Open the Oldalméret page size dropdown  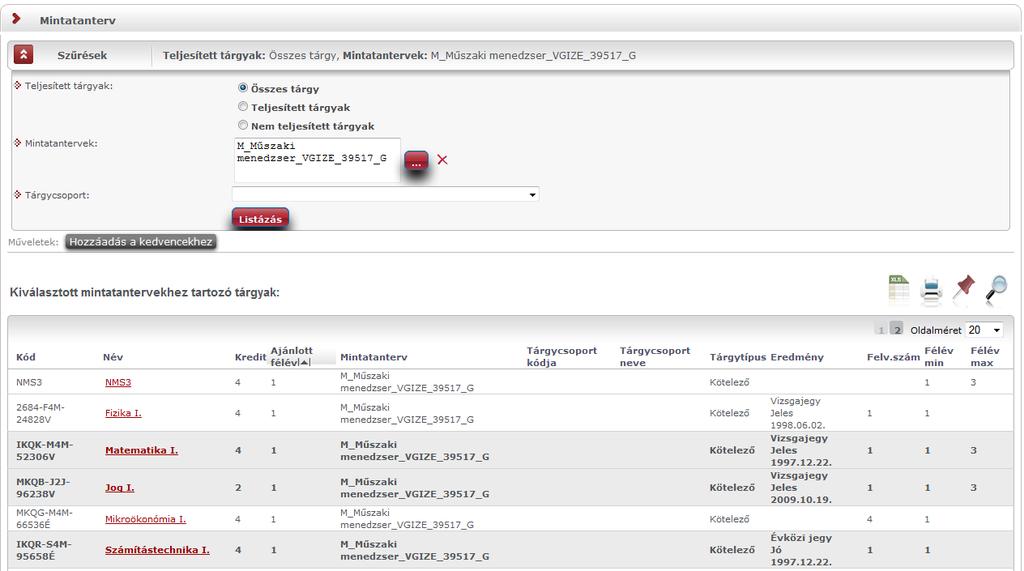click(x=985, y=330)
